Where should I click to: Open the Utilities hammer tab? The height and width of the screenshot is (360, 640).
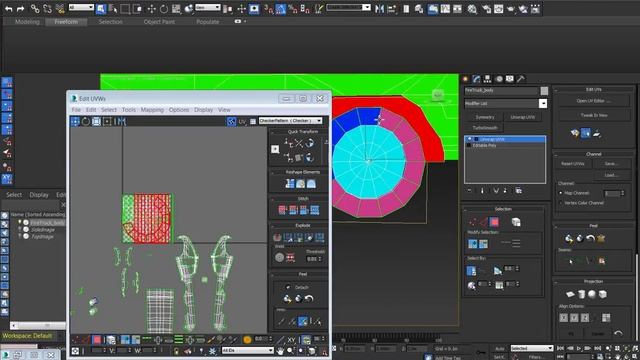[521, 79]
